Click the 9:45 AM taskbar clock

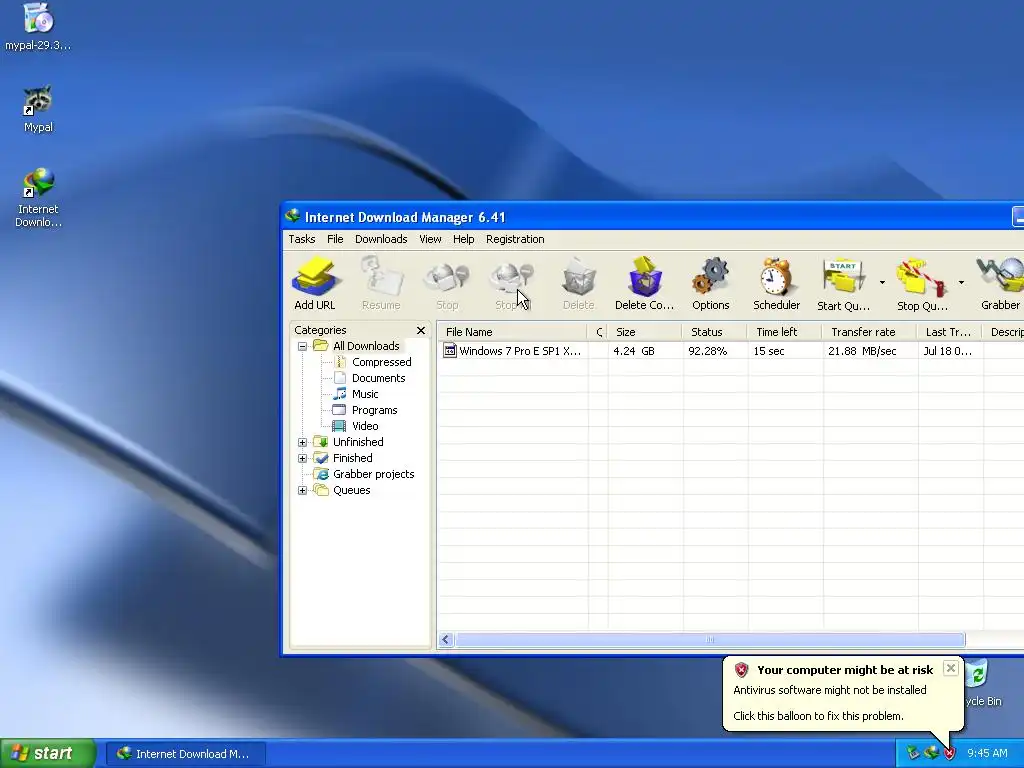(x=987, y=753)
